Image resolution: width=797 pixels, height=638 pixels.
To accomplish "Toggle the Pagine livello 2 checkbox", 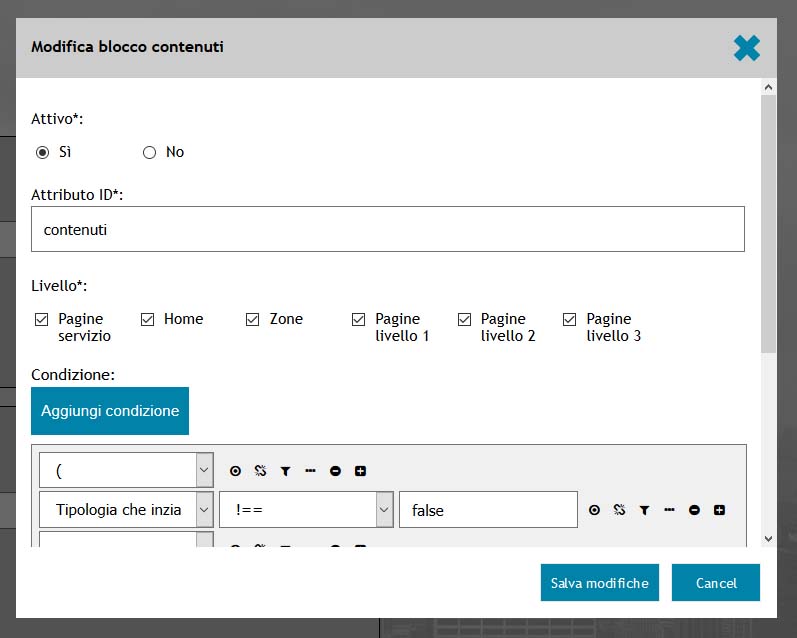I will 464,319.
